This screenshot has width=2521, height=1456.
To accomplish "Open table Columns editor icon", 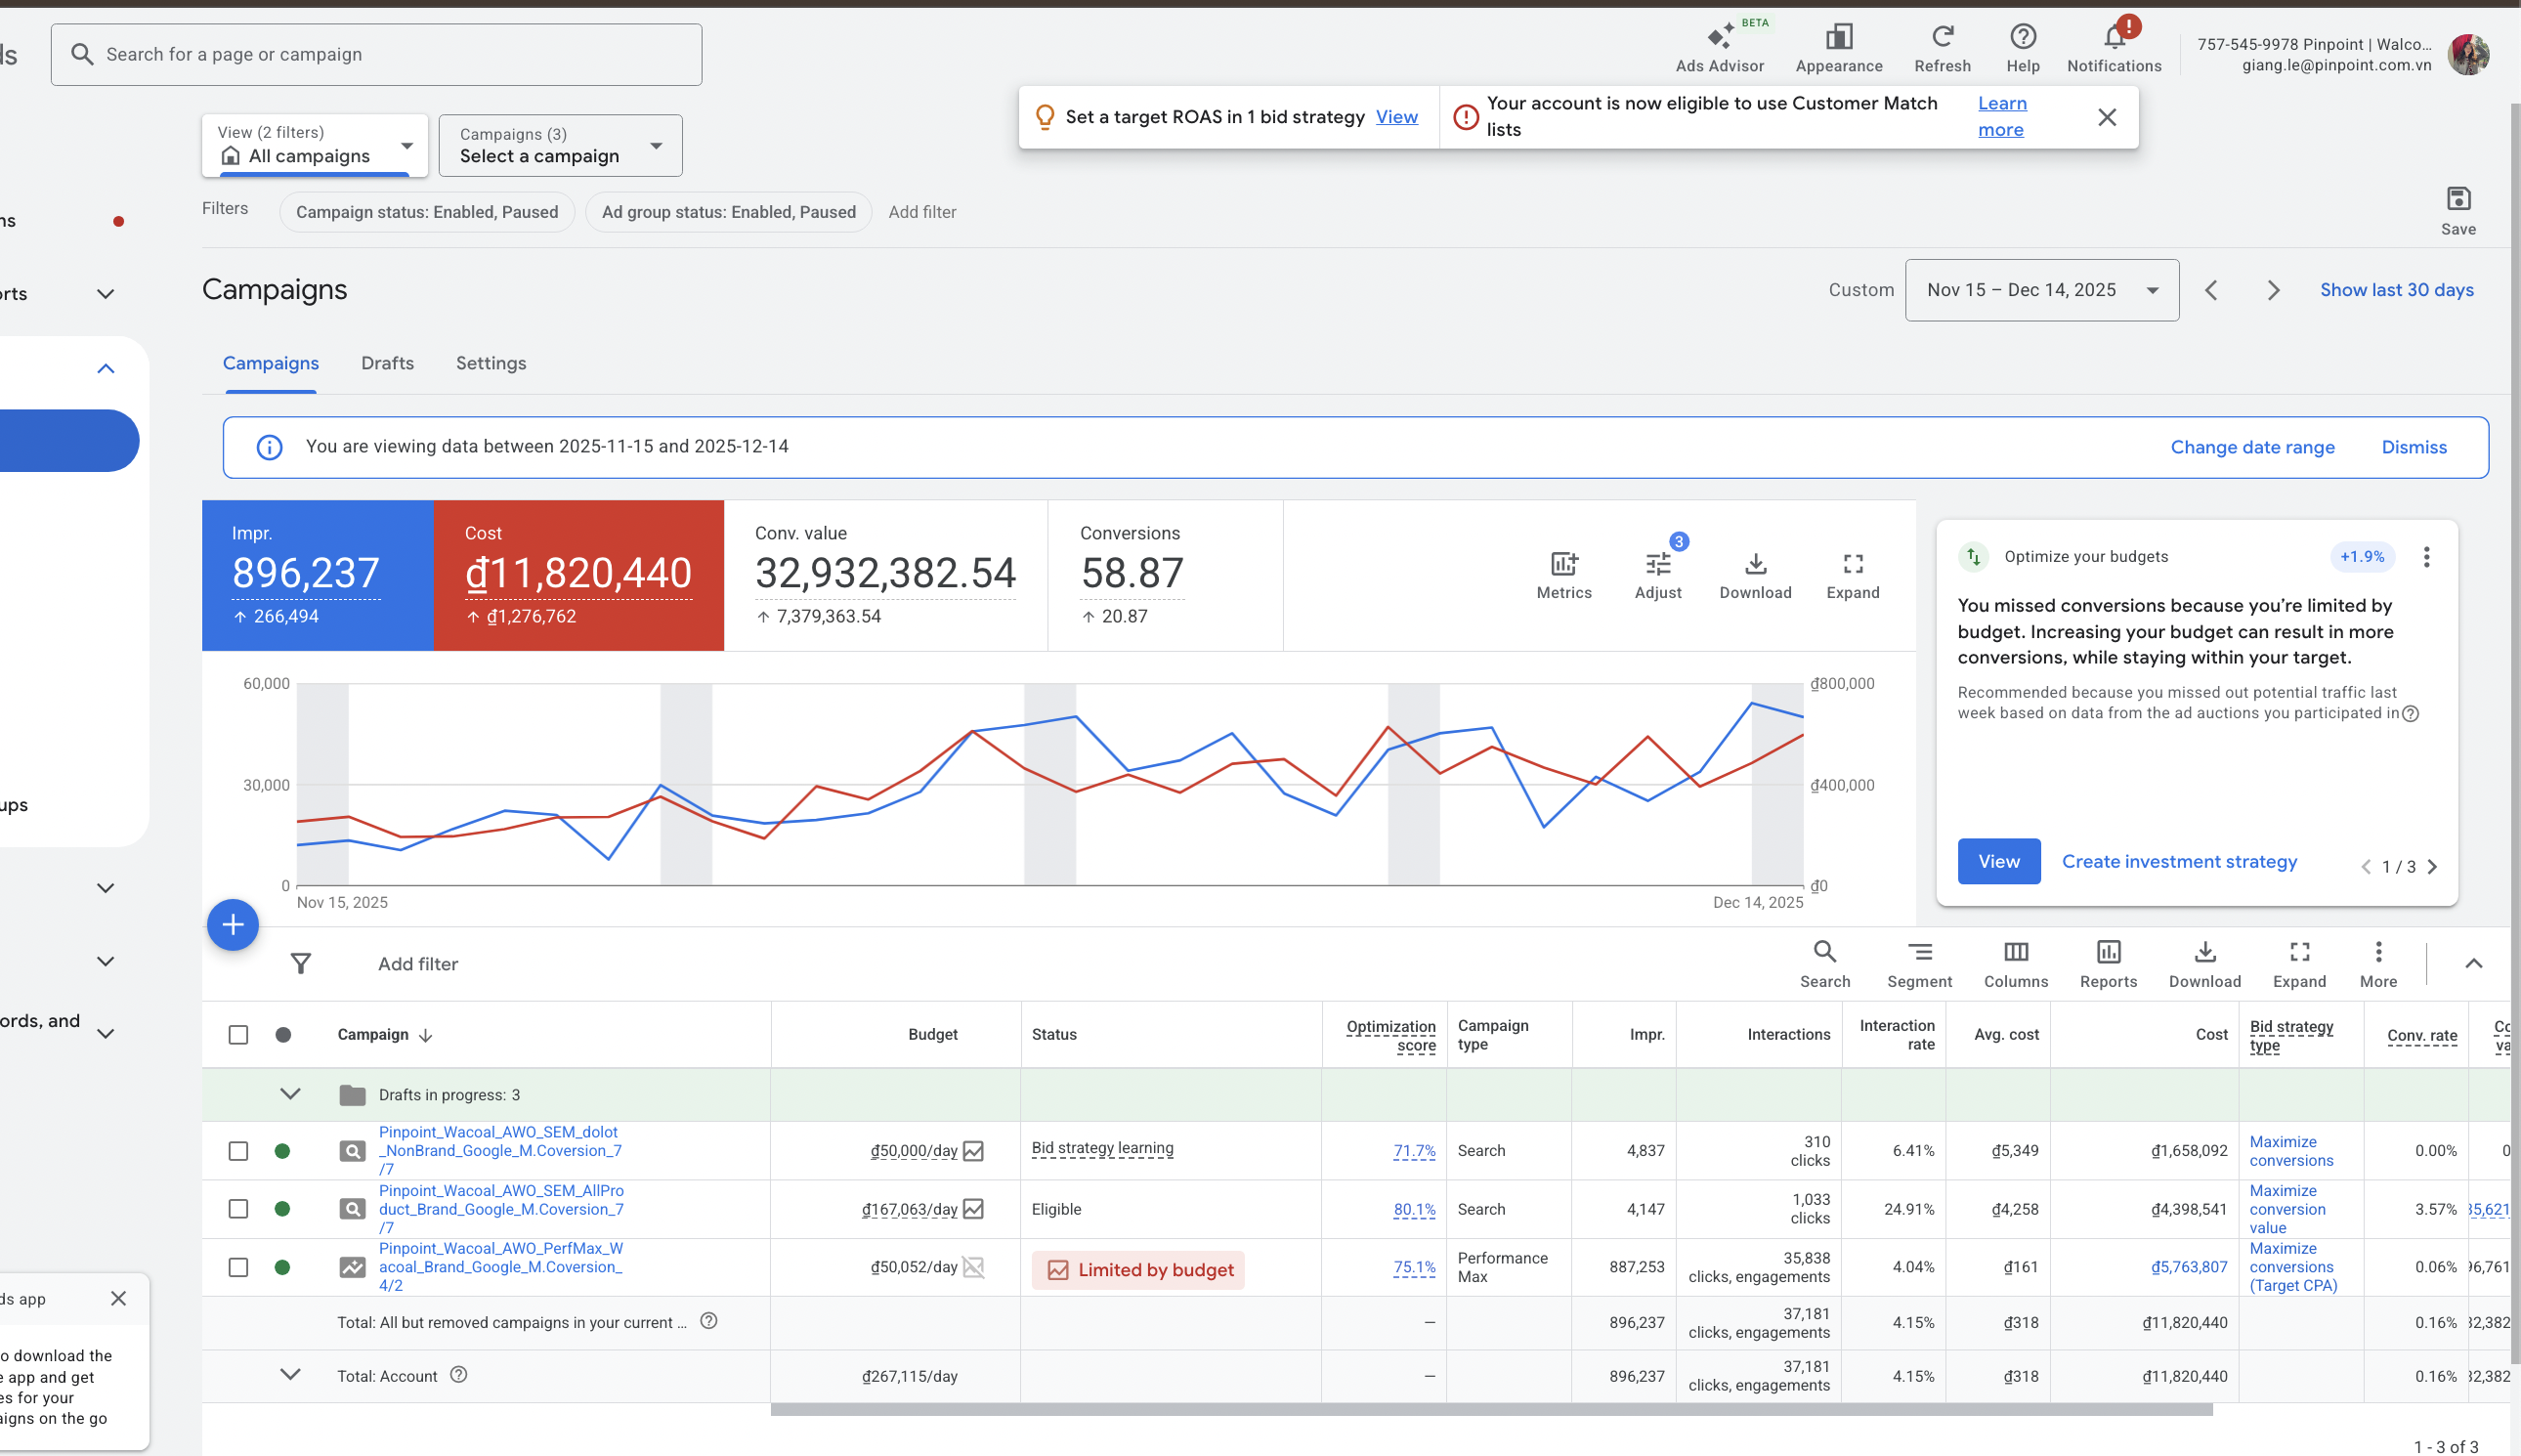I will tap(2015, 952).
